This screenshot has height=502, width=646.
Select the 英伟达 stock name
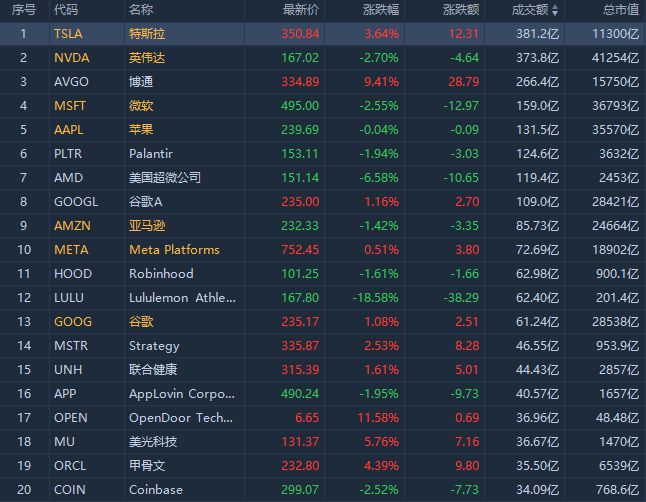(147, 58)
